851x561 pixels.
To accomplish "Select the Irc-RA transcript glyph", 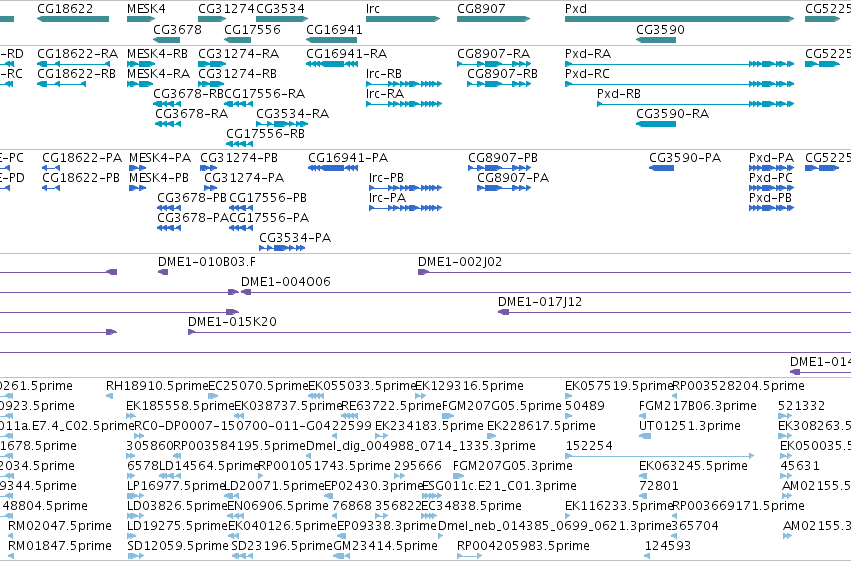I will click(x=404, y=104).
